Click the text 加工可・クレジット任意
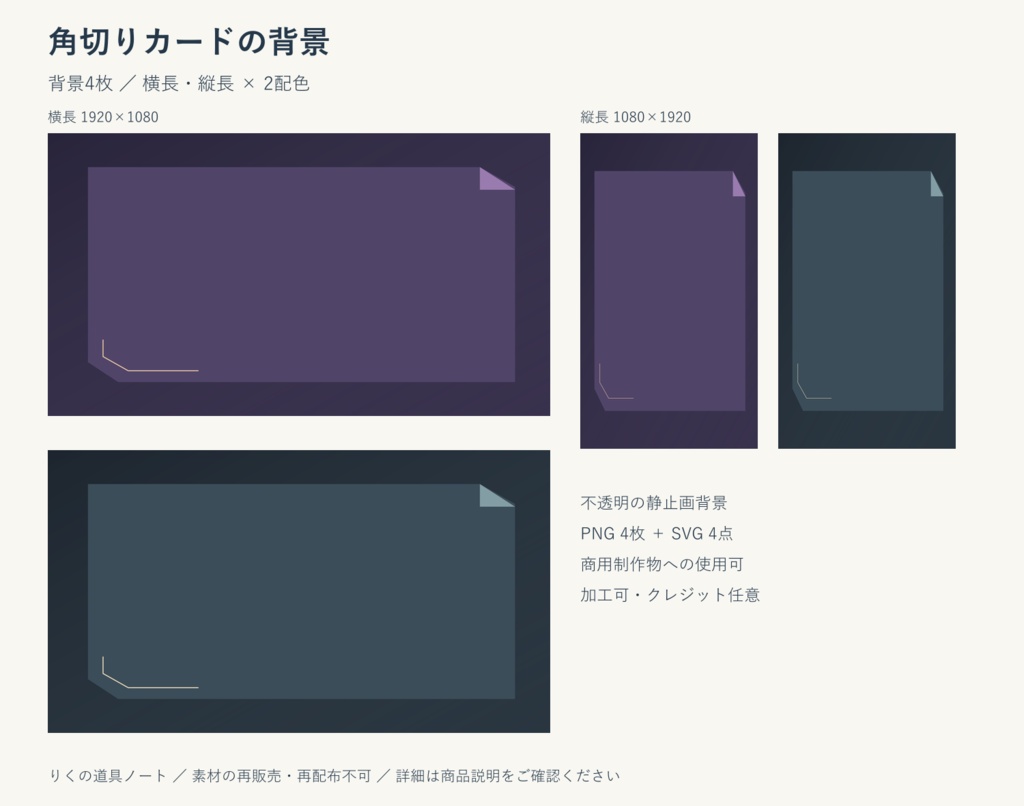 coord(670,595)
